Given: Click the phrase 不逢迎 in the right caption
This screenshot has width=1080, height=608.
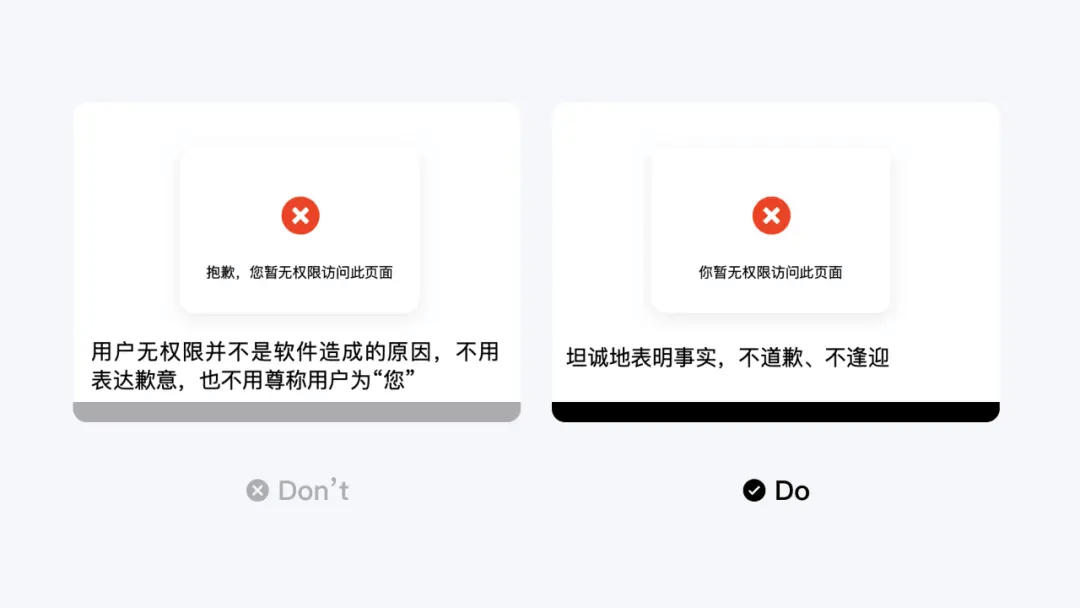Looking at the screenshot, I should click(857, 358).
